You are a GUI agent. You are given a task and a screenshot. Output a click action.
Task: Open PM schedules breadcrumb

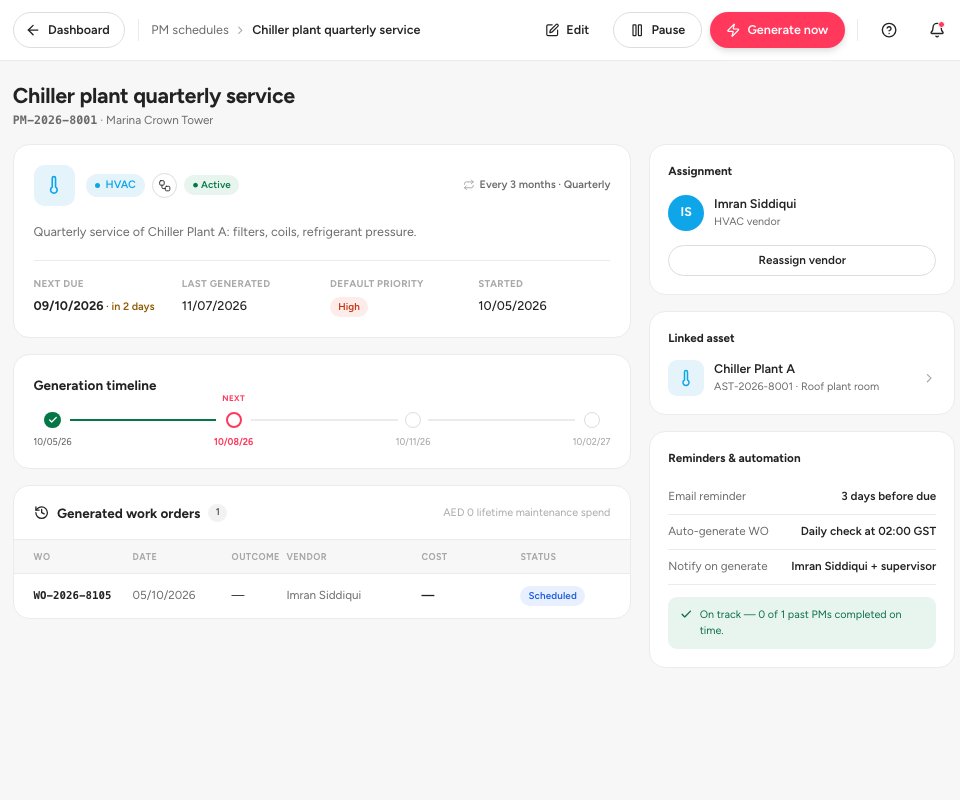(x=190, y=30)
